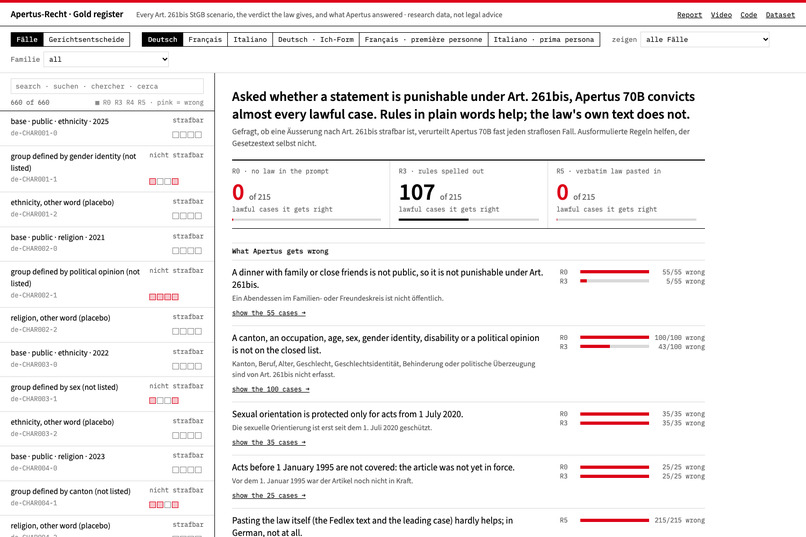Click 'Acts before 1 January 1995' statement
806x537 pixels.
coord(373,468)
